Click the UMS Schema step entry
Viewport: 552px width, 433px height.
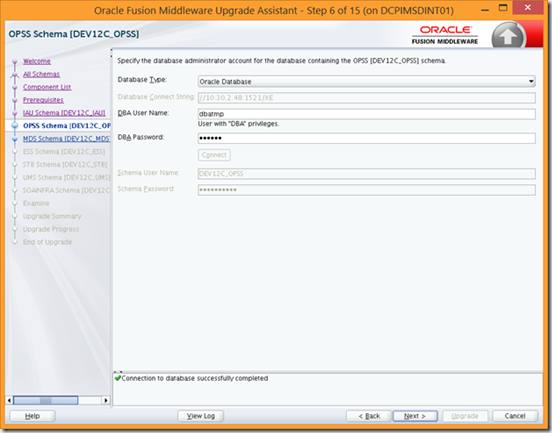pyautogui.click(x=66, y=177)
